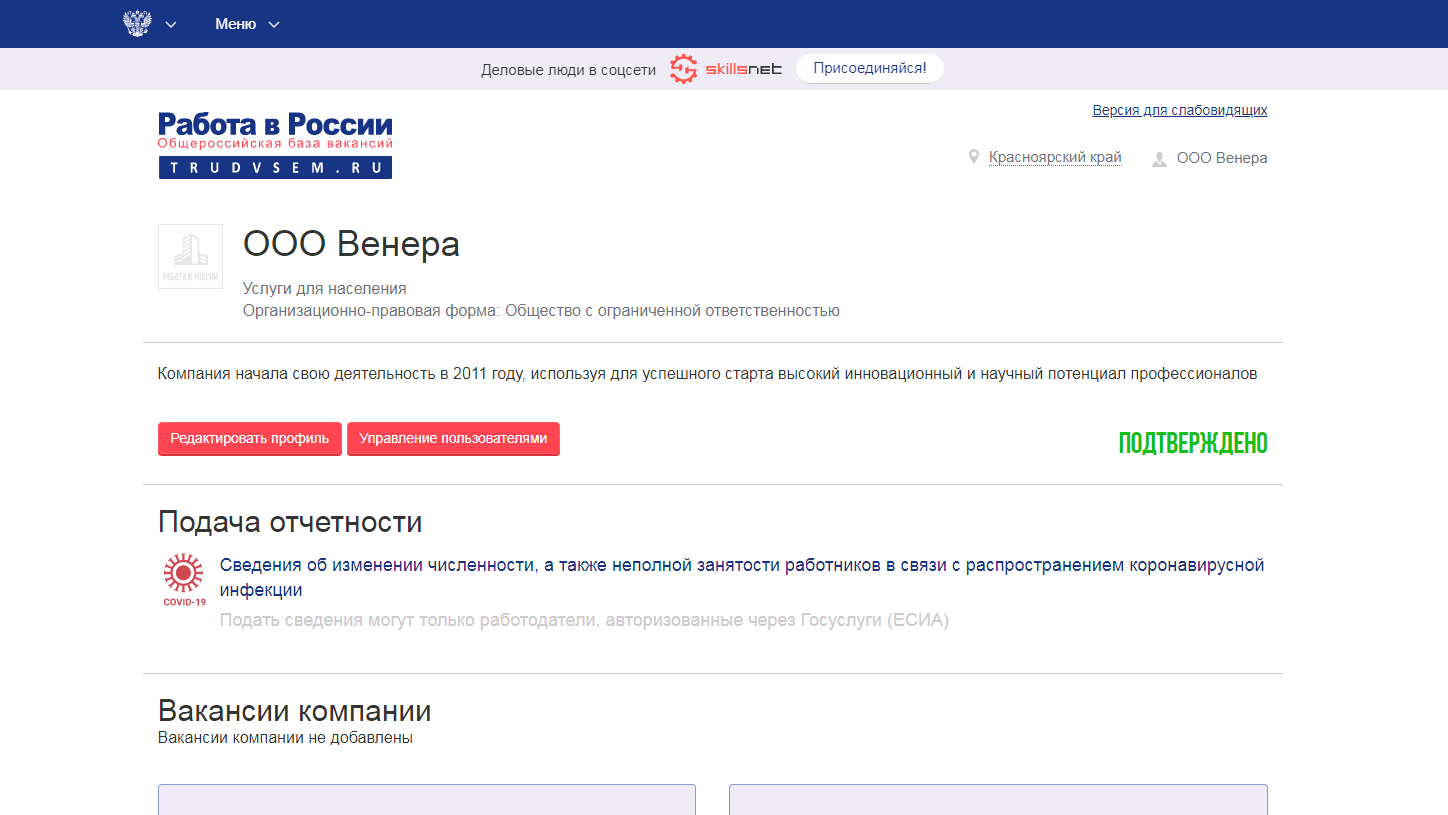
Task: Click the Услуги для населения text
Action: tap(325, 288)
